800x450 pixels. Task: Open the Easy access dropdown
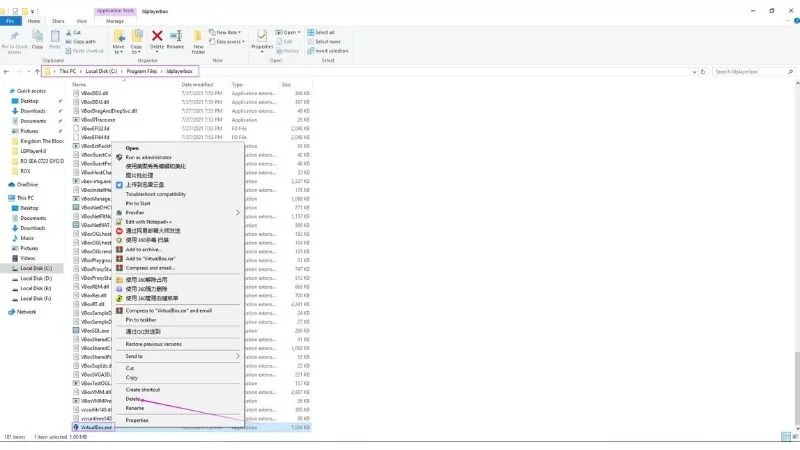tap(227, 41)
